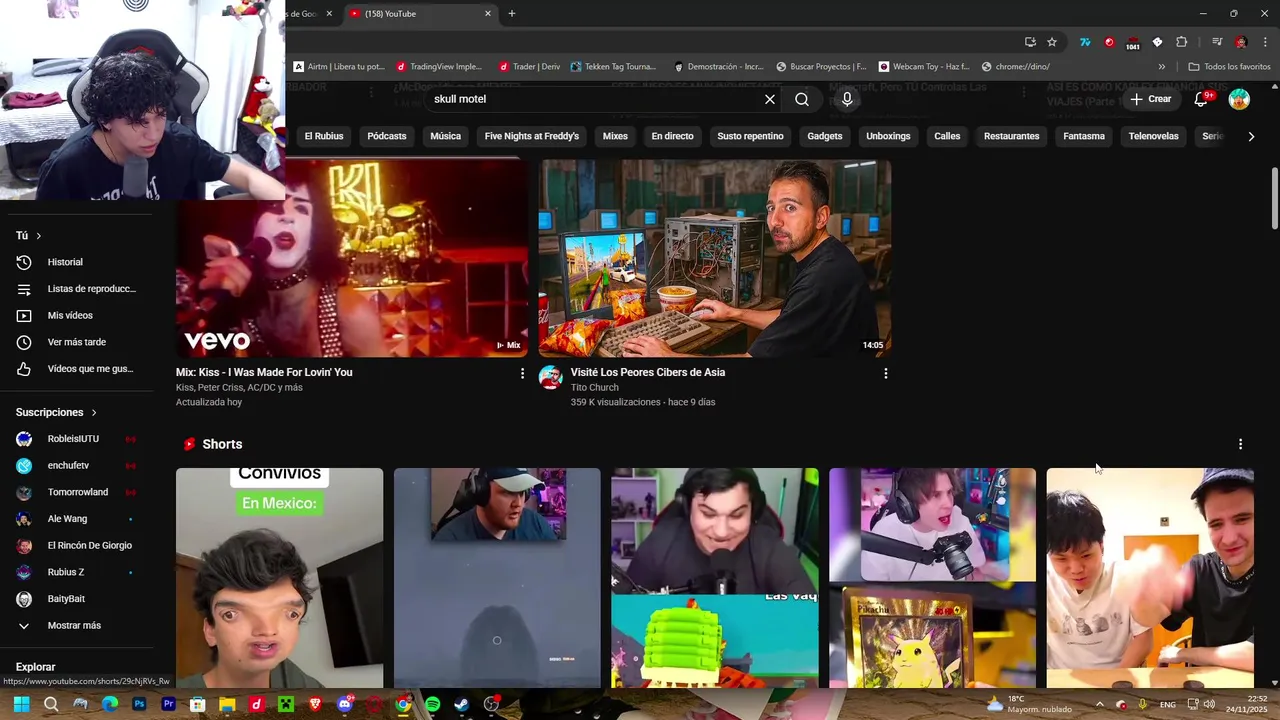Select the El Rubius chip
This screenshot has width=1280, height=720.
324,136
